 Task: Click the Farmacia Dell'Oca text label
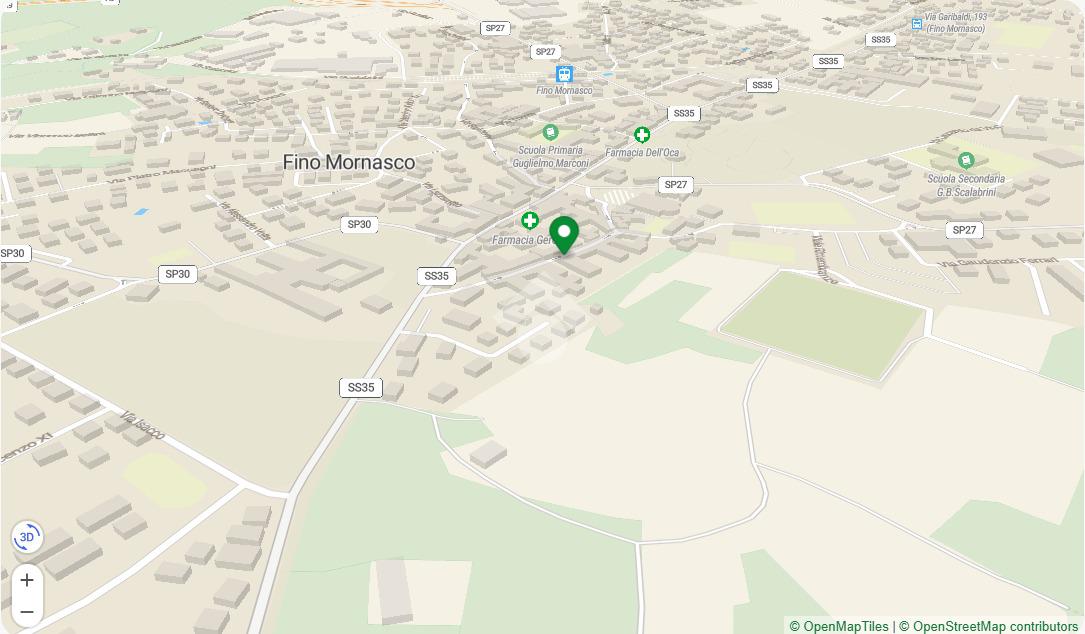pyautogui.click(x=642, y=152)
